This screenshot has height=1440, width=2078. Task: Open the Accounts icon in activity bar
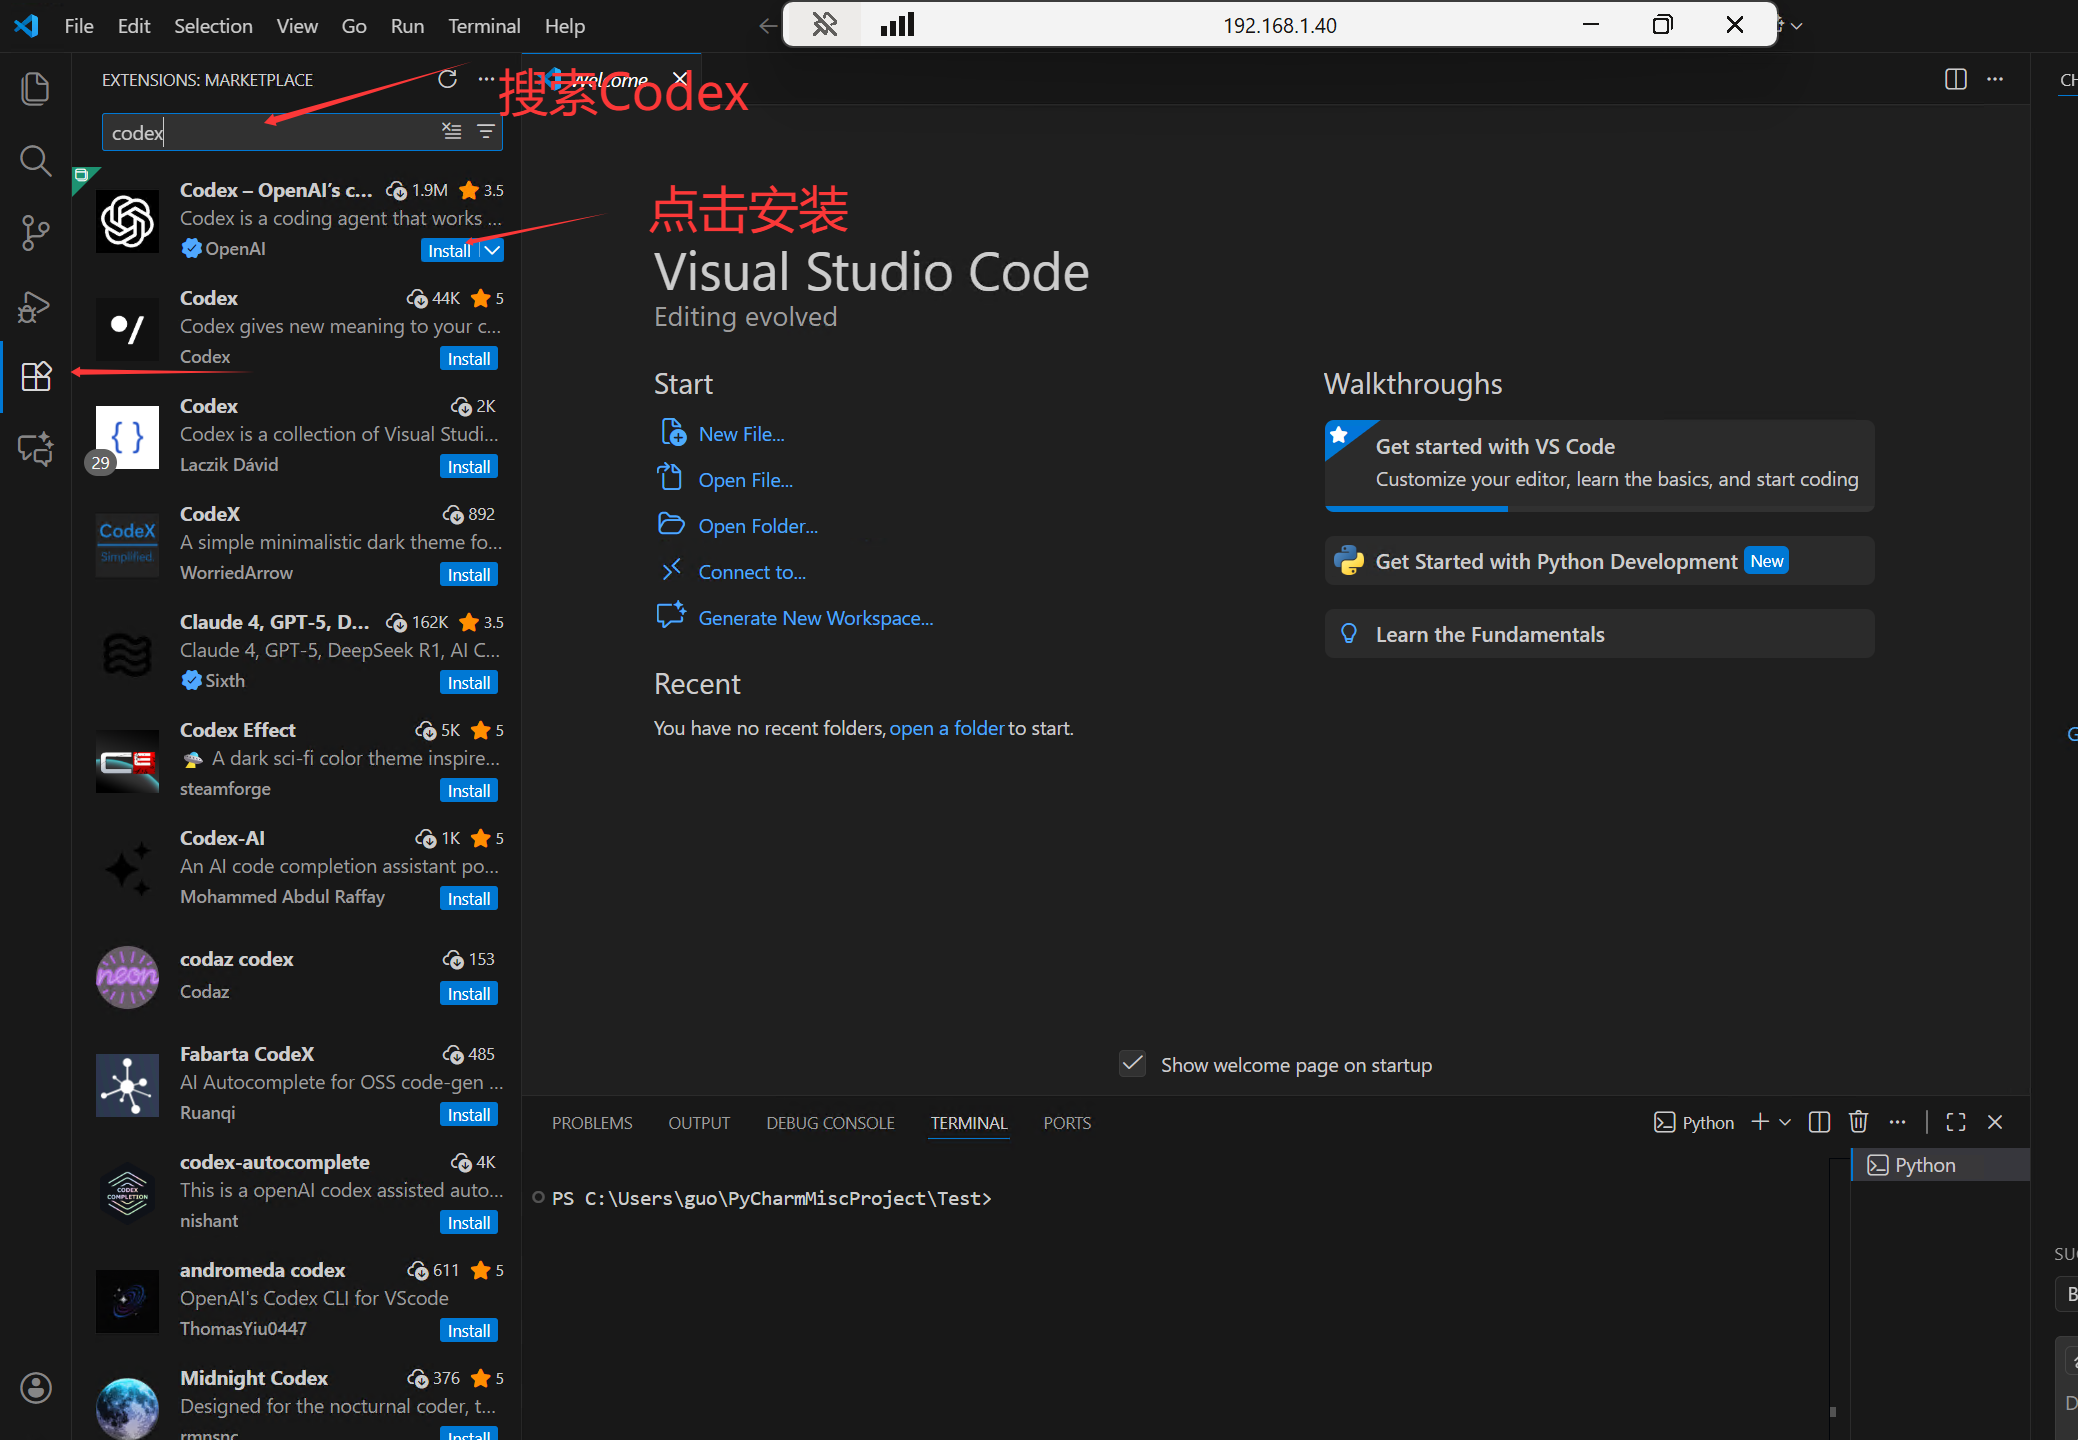click(35, 1387)
